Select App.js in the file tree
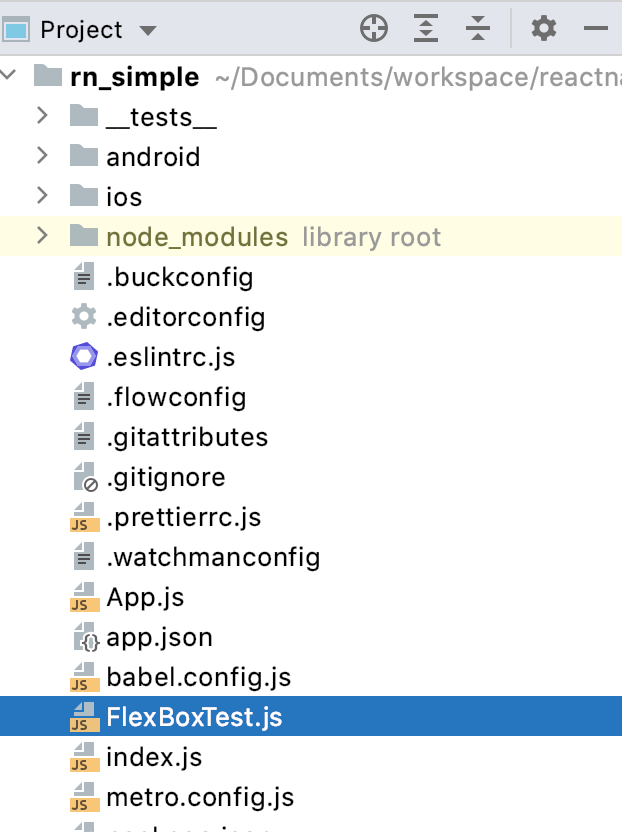Screen dimensions: 622x832 (145, 597)
